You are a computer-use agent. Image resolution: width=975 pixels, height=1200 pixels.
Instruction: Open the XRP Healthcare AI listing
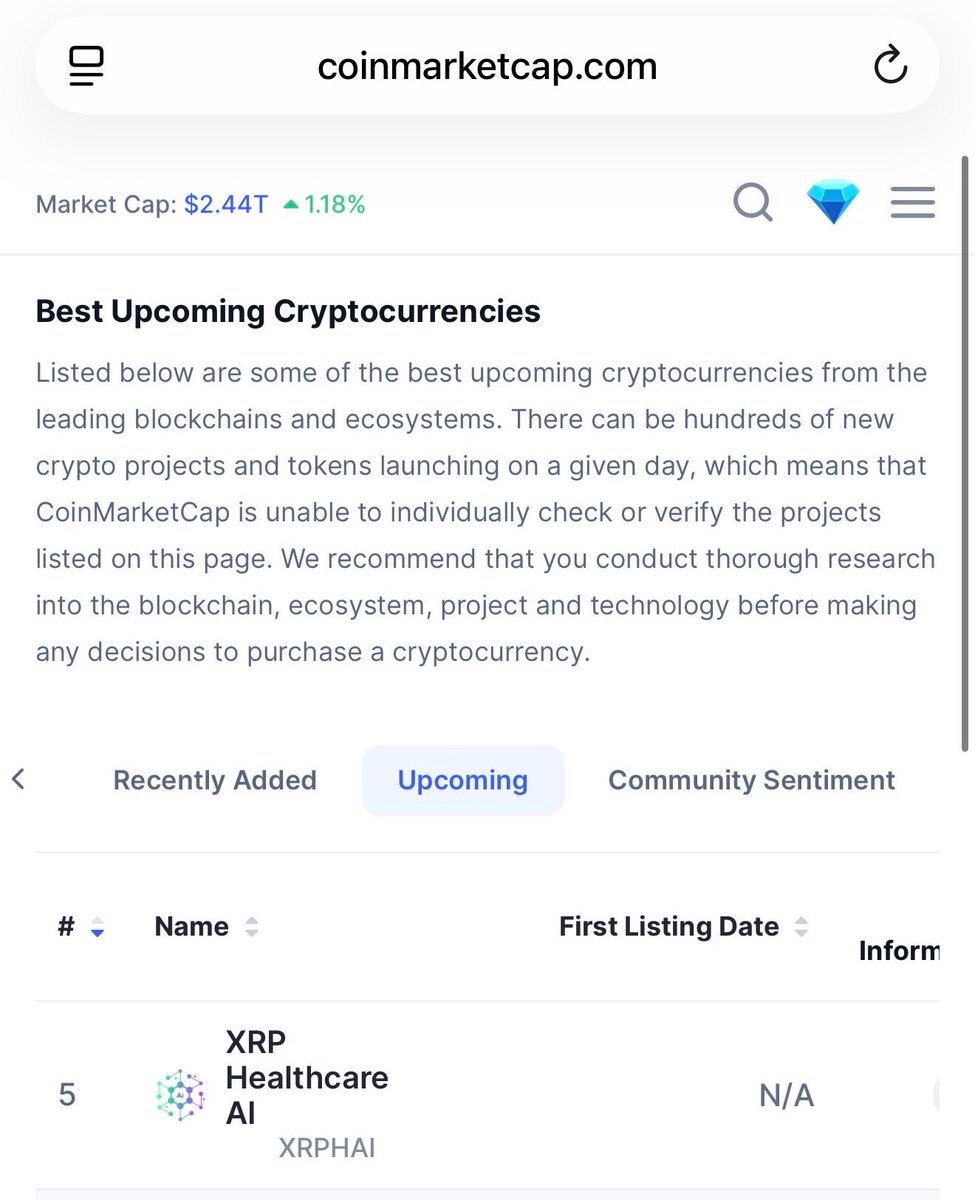[x=306, y=1078]
